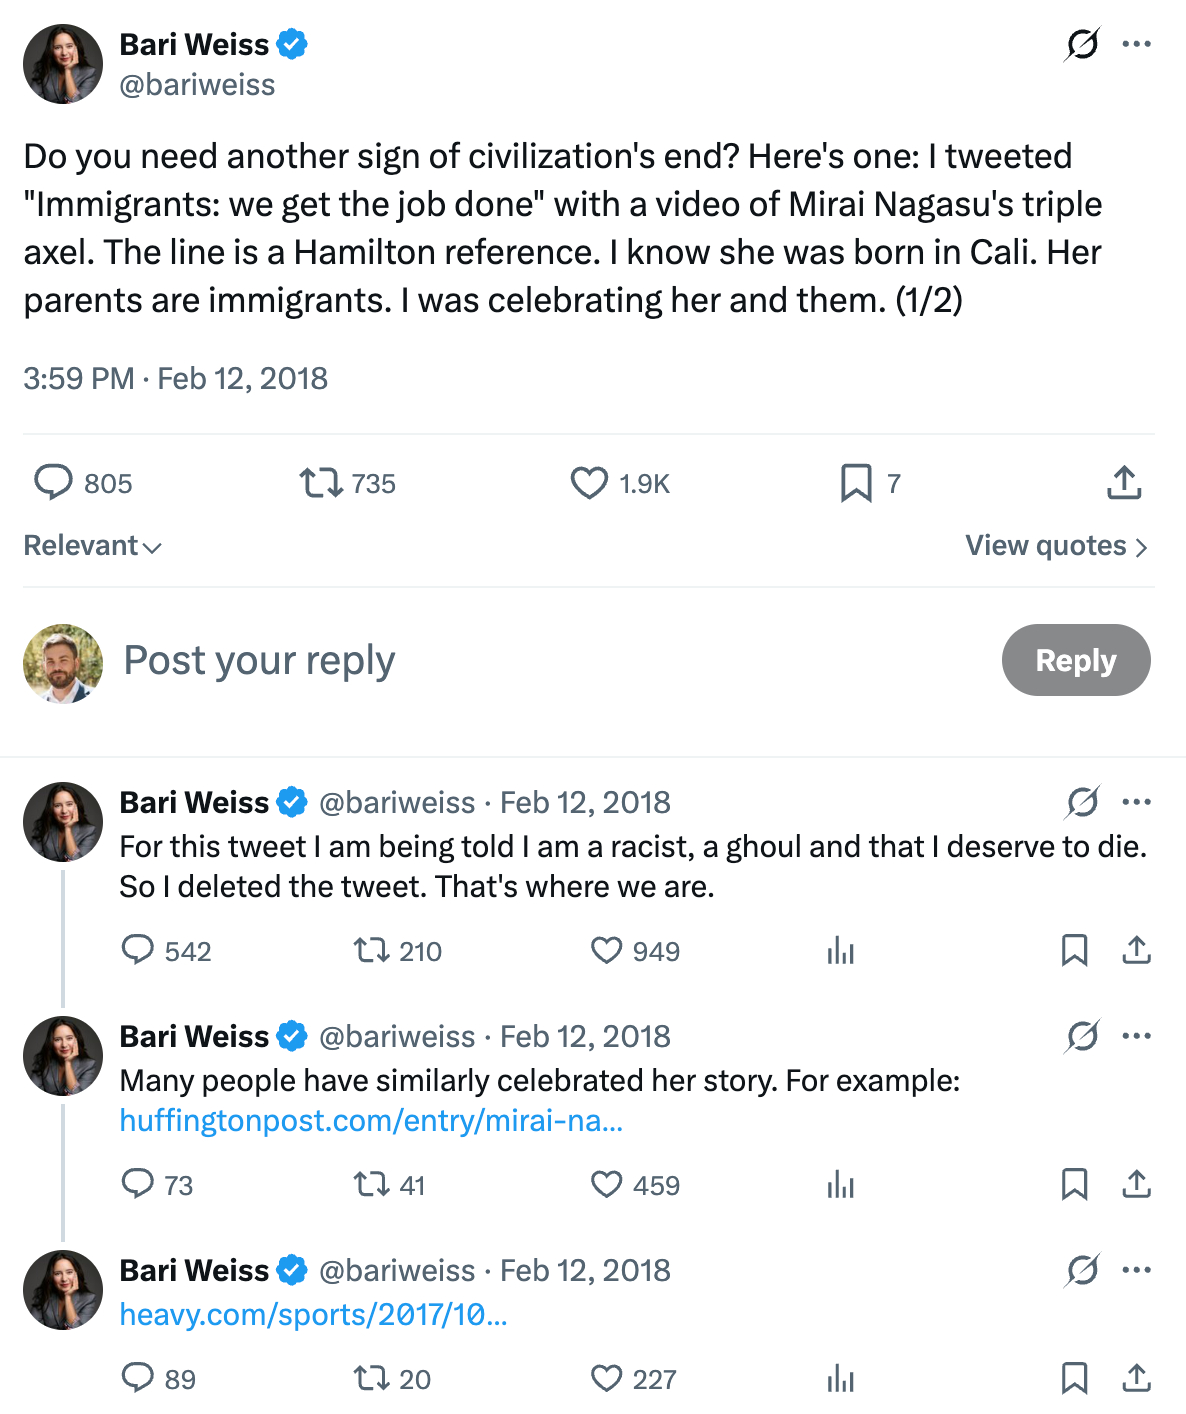The height and width of the screenshot is (1414, 1186).
Task: Open the Relevant sort dropdown
Action: click(92, 546)
